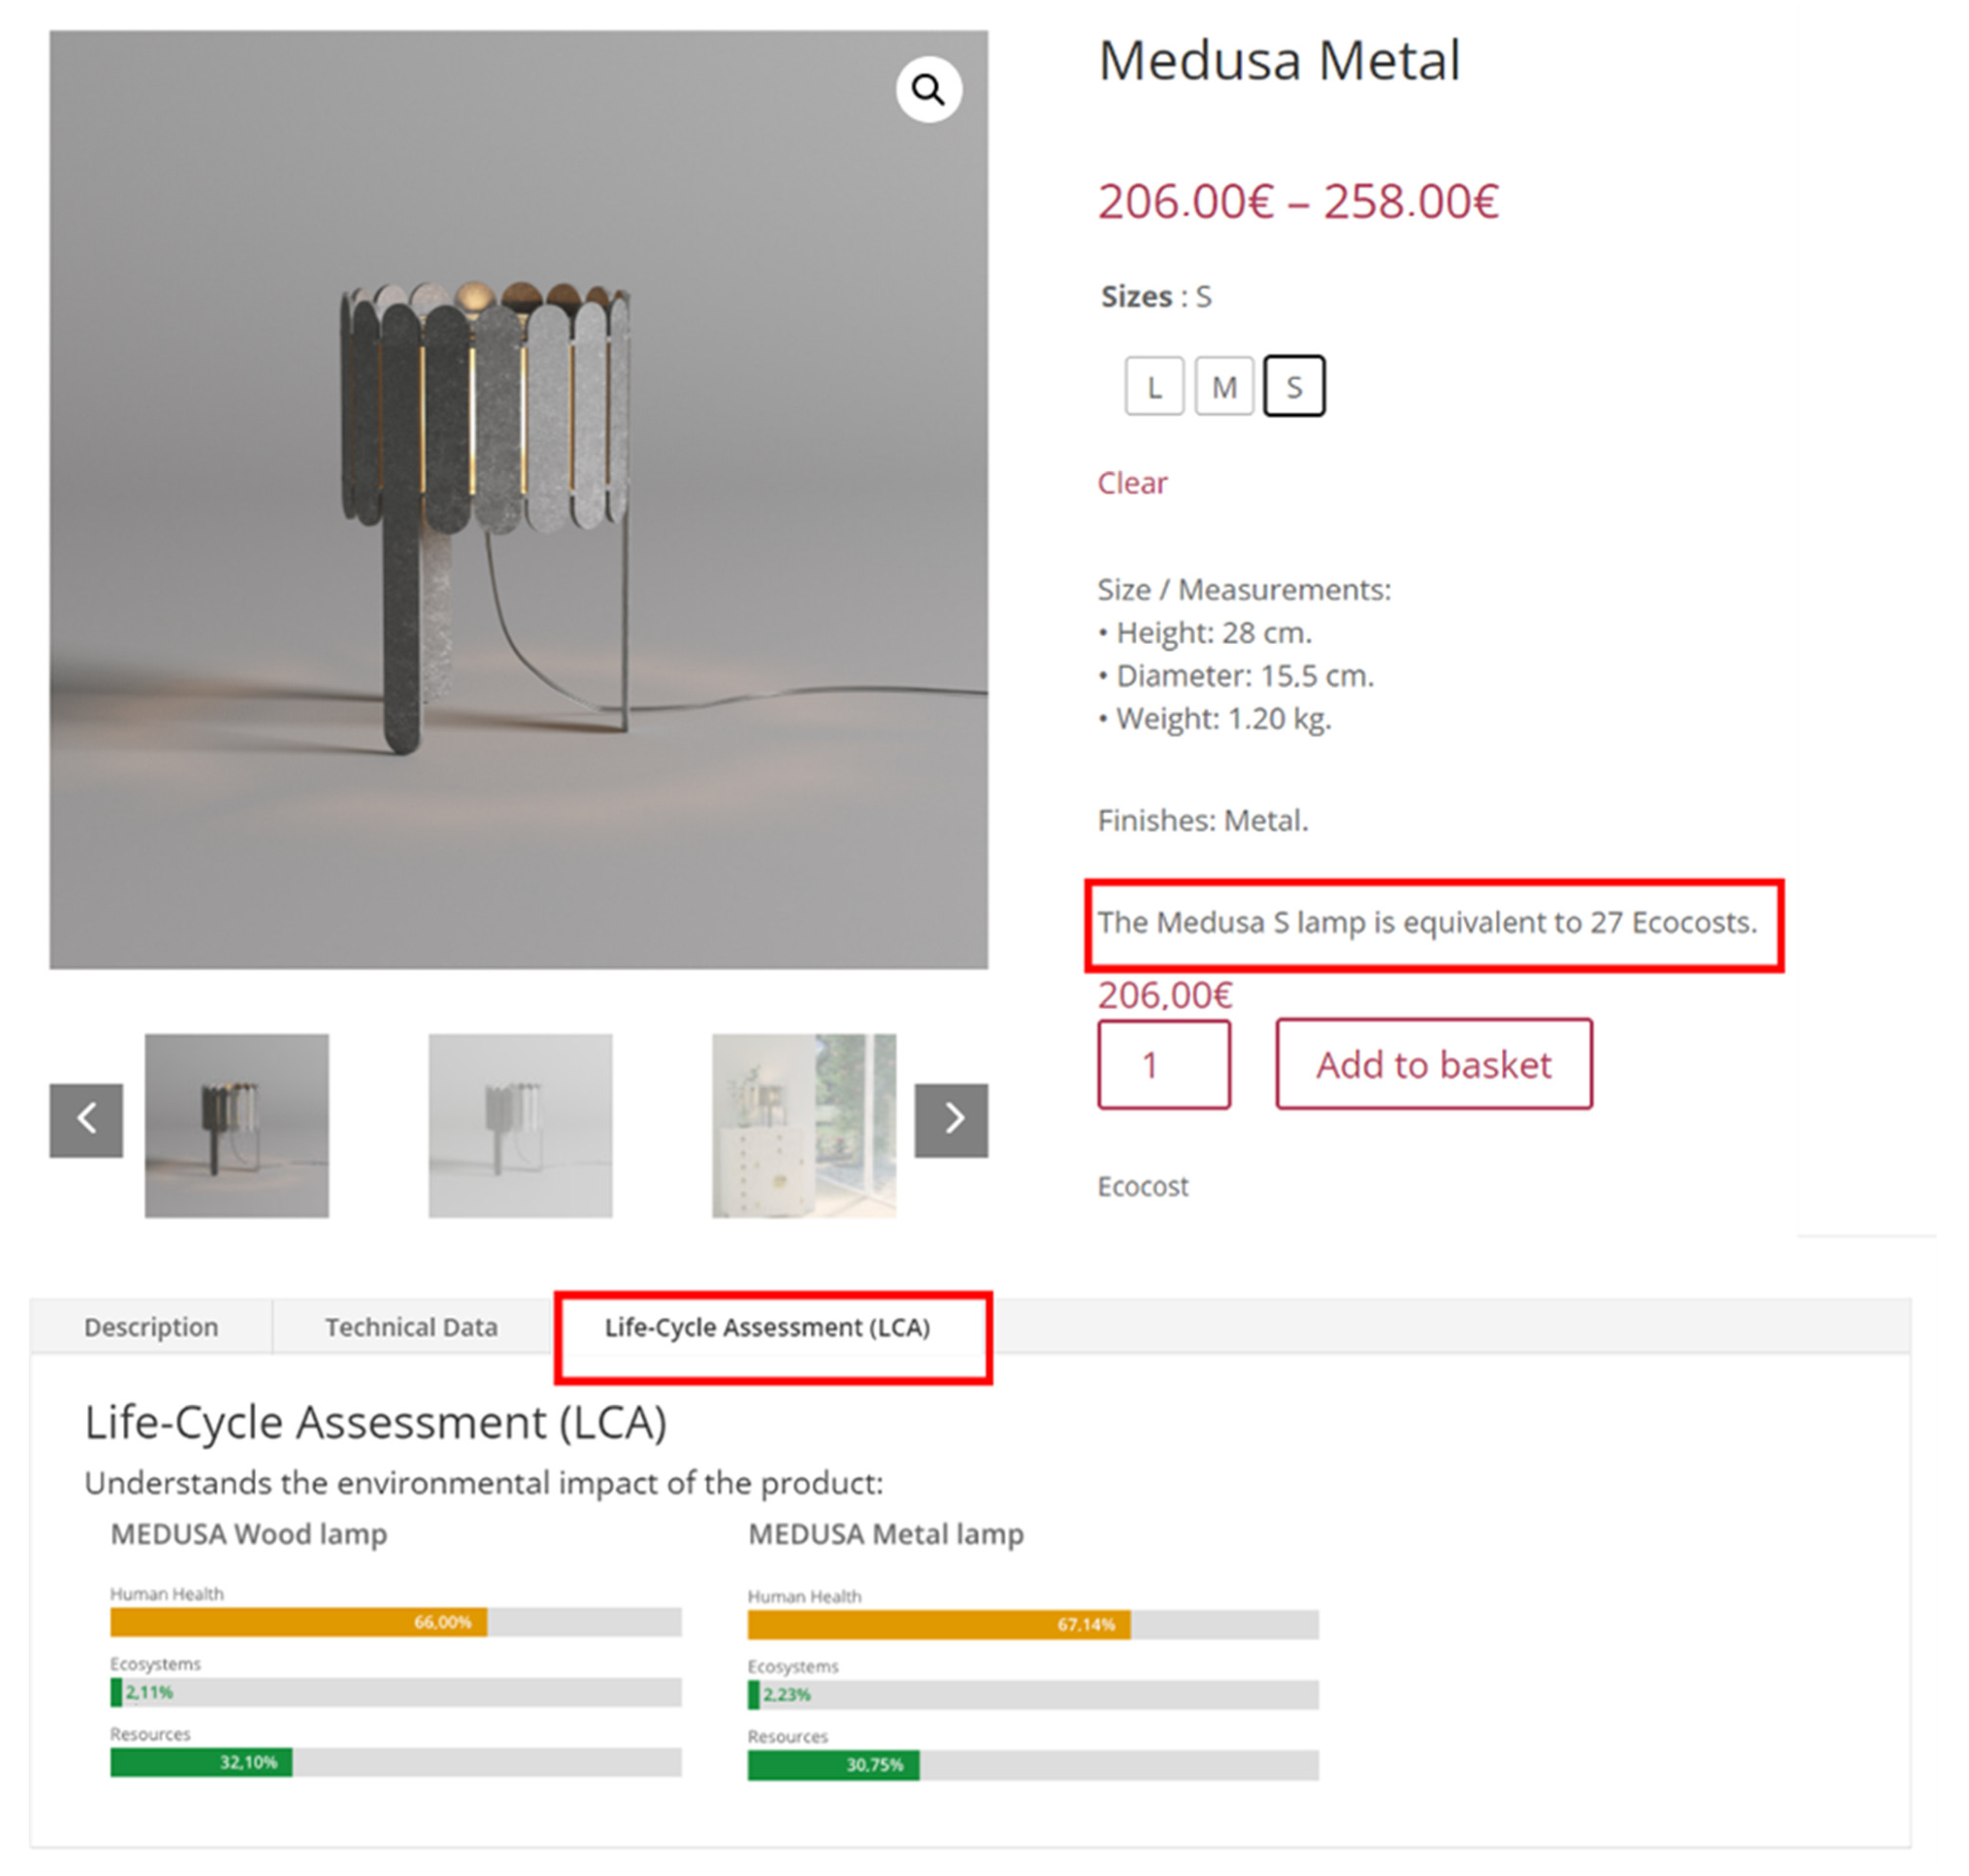1969x1876 pixels.
Task: Click the Wood lamp Human Health bar
Action: coord(396,1621)
